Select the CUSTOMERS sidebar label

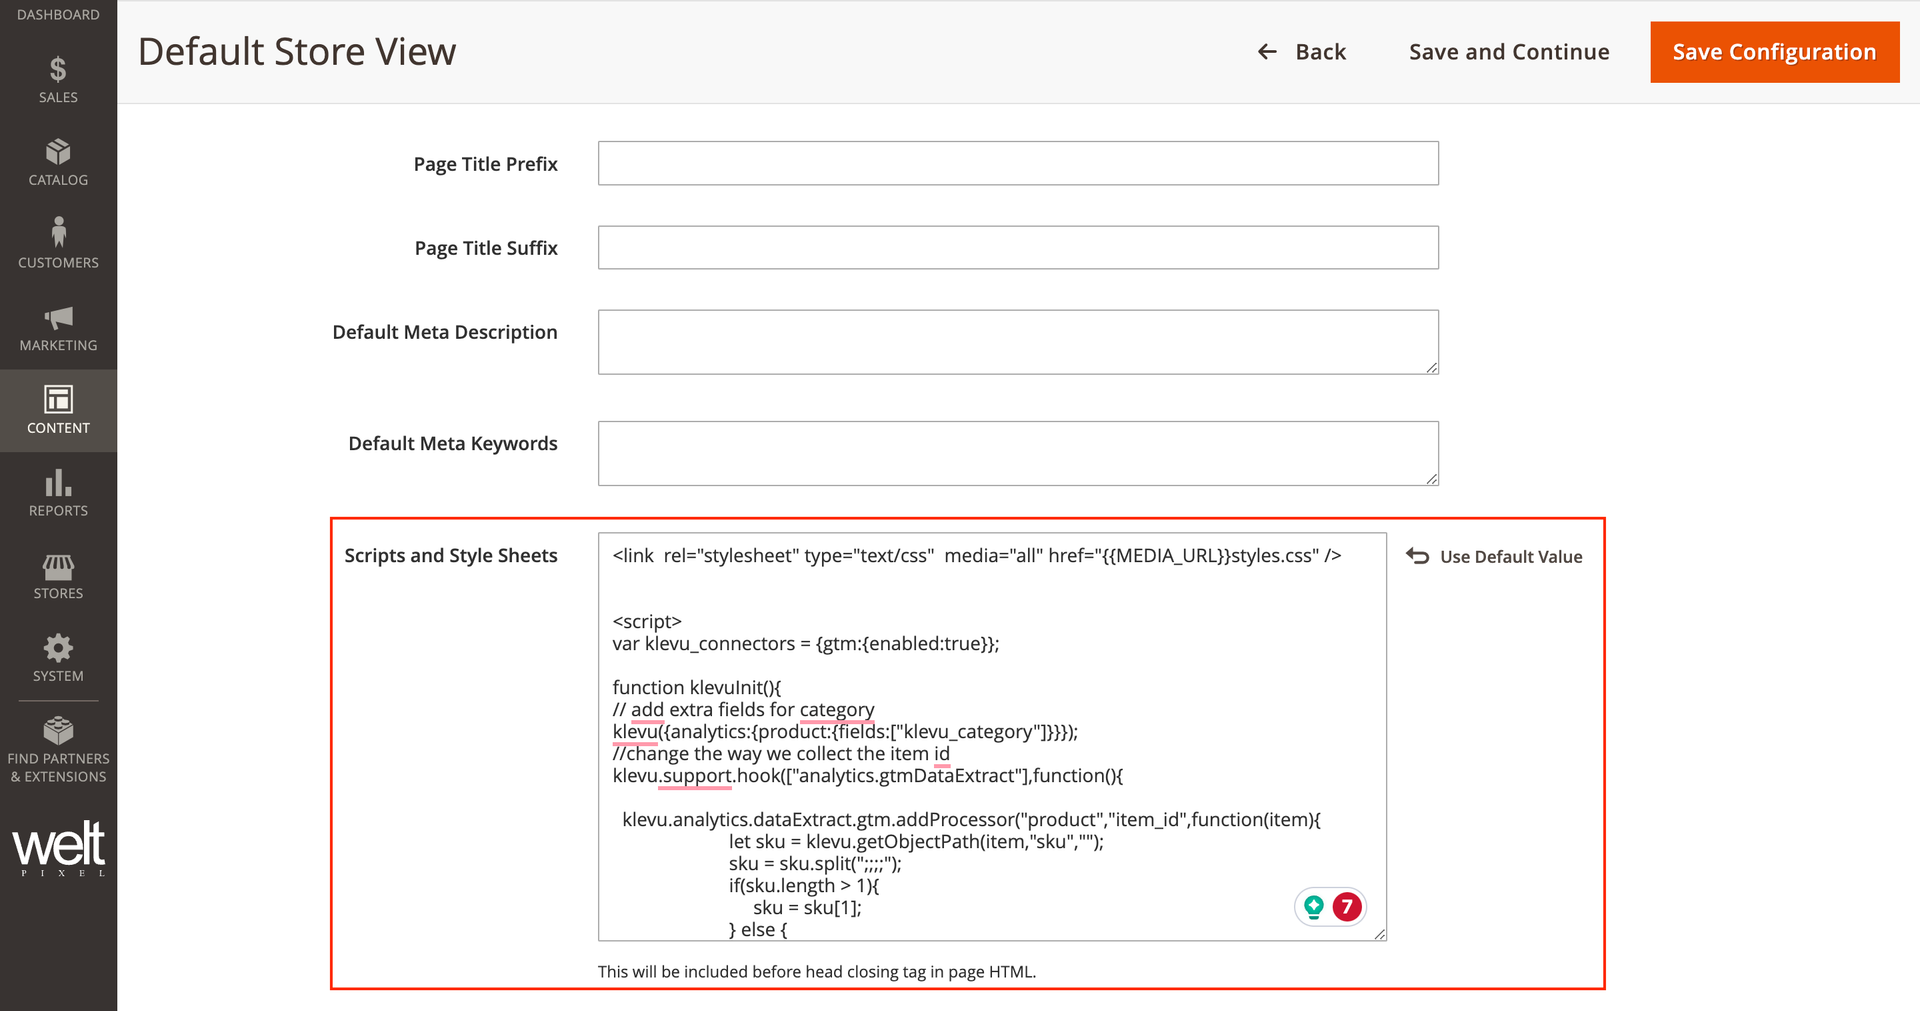click(x=58, y=263)
